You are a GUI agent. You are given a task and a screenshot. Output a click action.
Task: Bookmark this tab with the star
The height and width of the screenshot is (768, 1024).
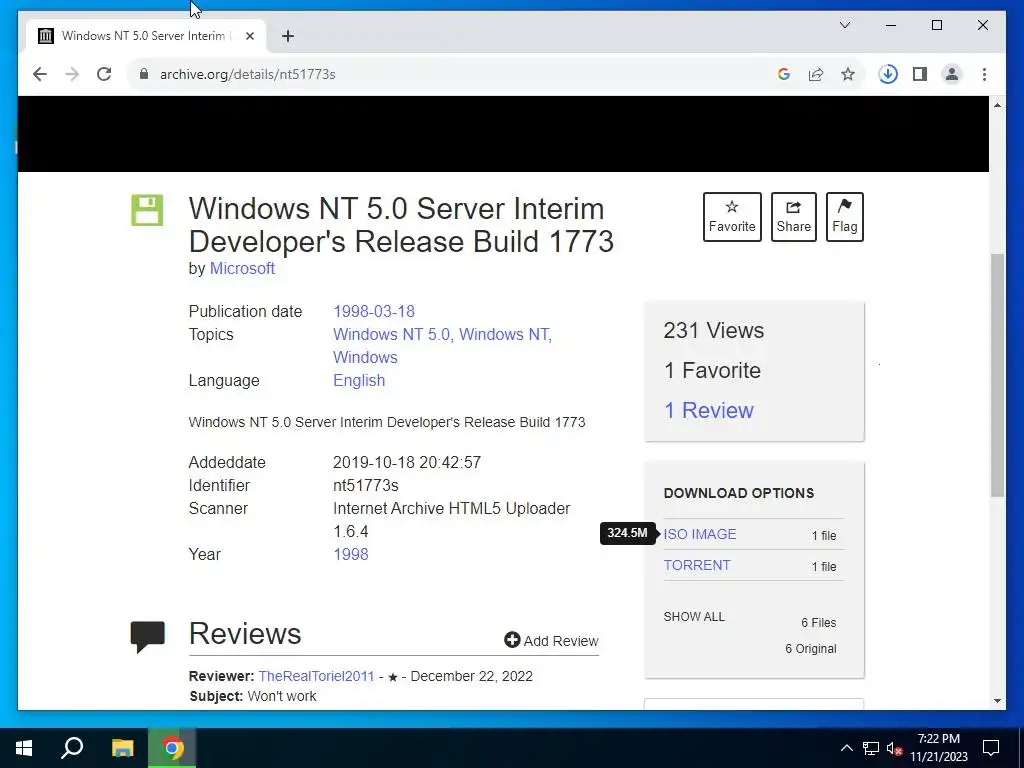848,74
